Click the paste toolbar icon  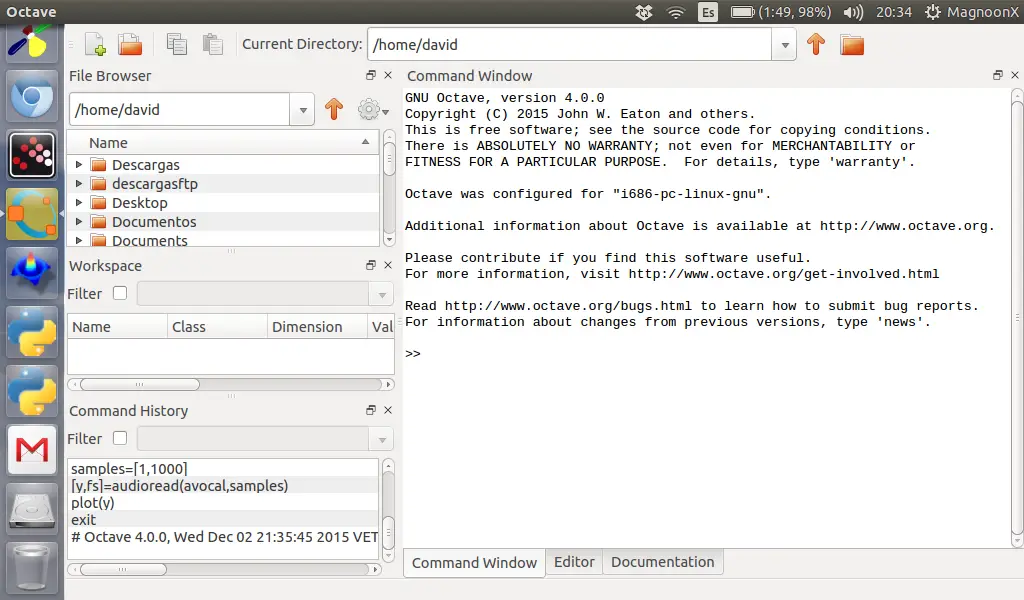[212, 44]
